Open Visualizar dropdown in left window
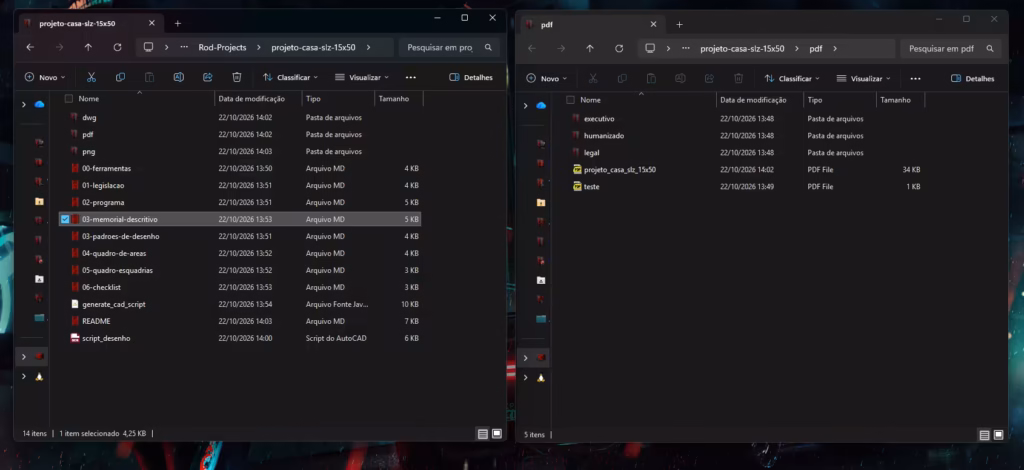 (362, 77)
